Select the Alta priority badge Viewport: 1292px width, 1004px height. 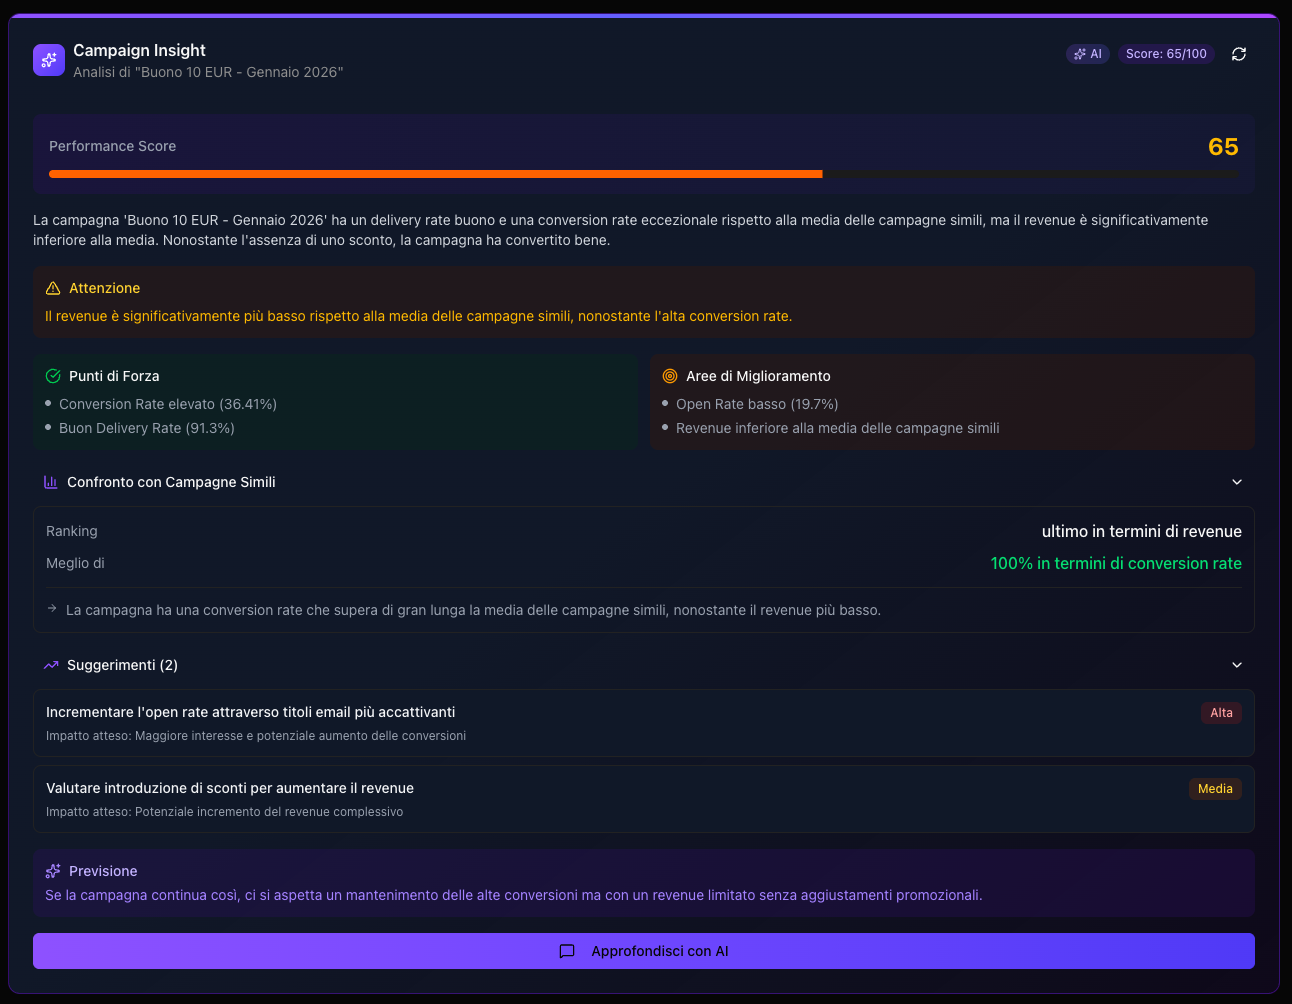pyautogui.click(x=1221, y=713)
